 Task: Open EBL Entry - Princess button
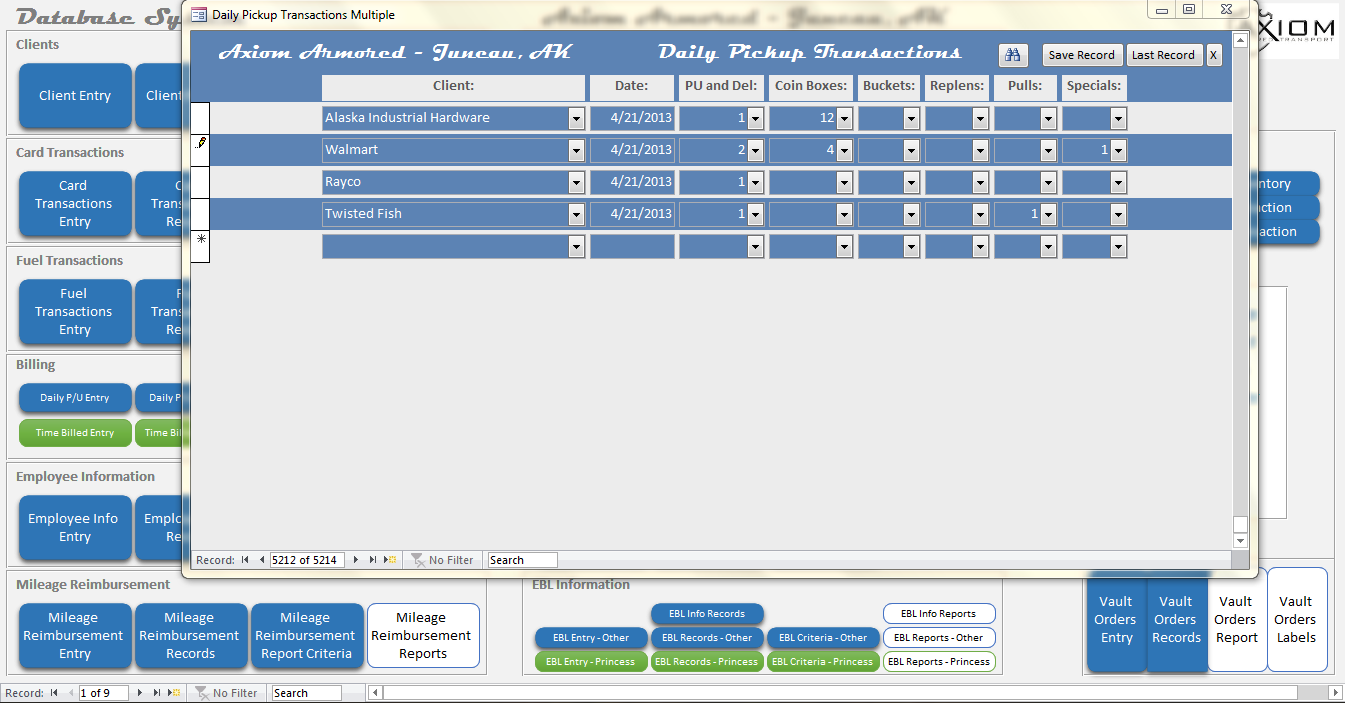[591, 662]
